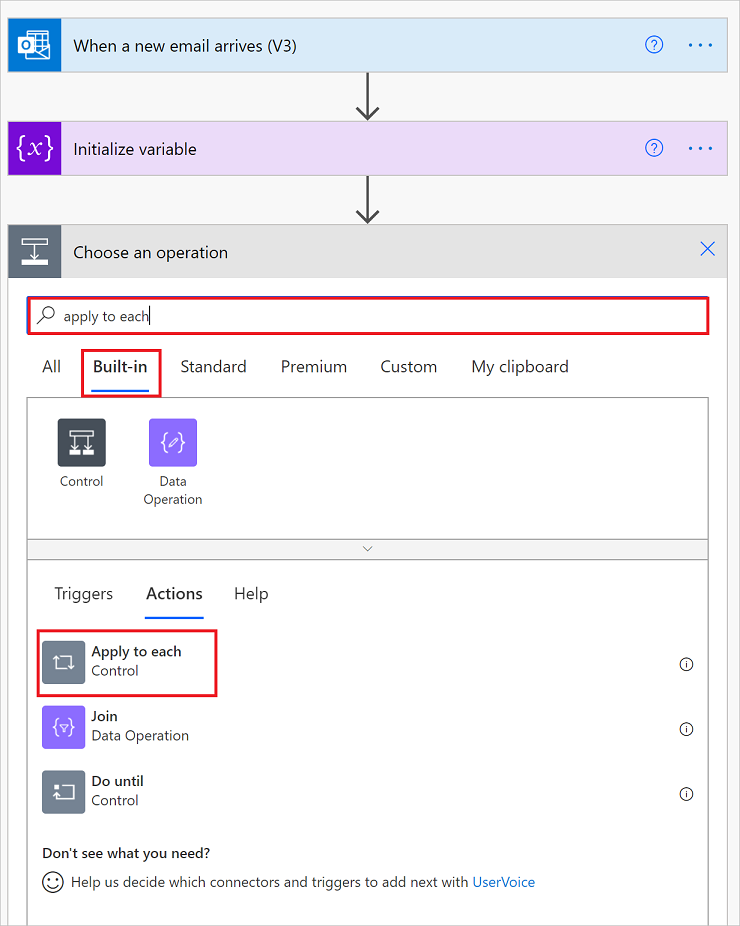Open the UserVoice link
Screen dimensions: 740x926
click(503, 882)
